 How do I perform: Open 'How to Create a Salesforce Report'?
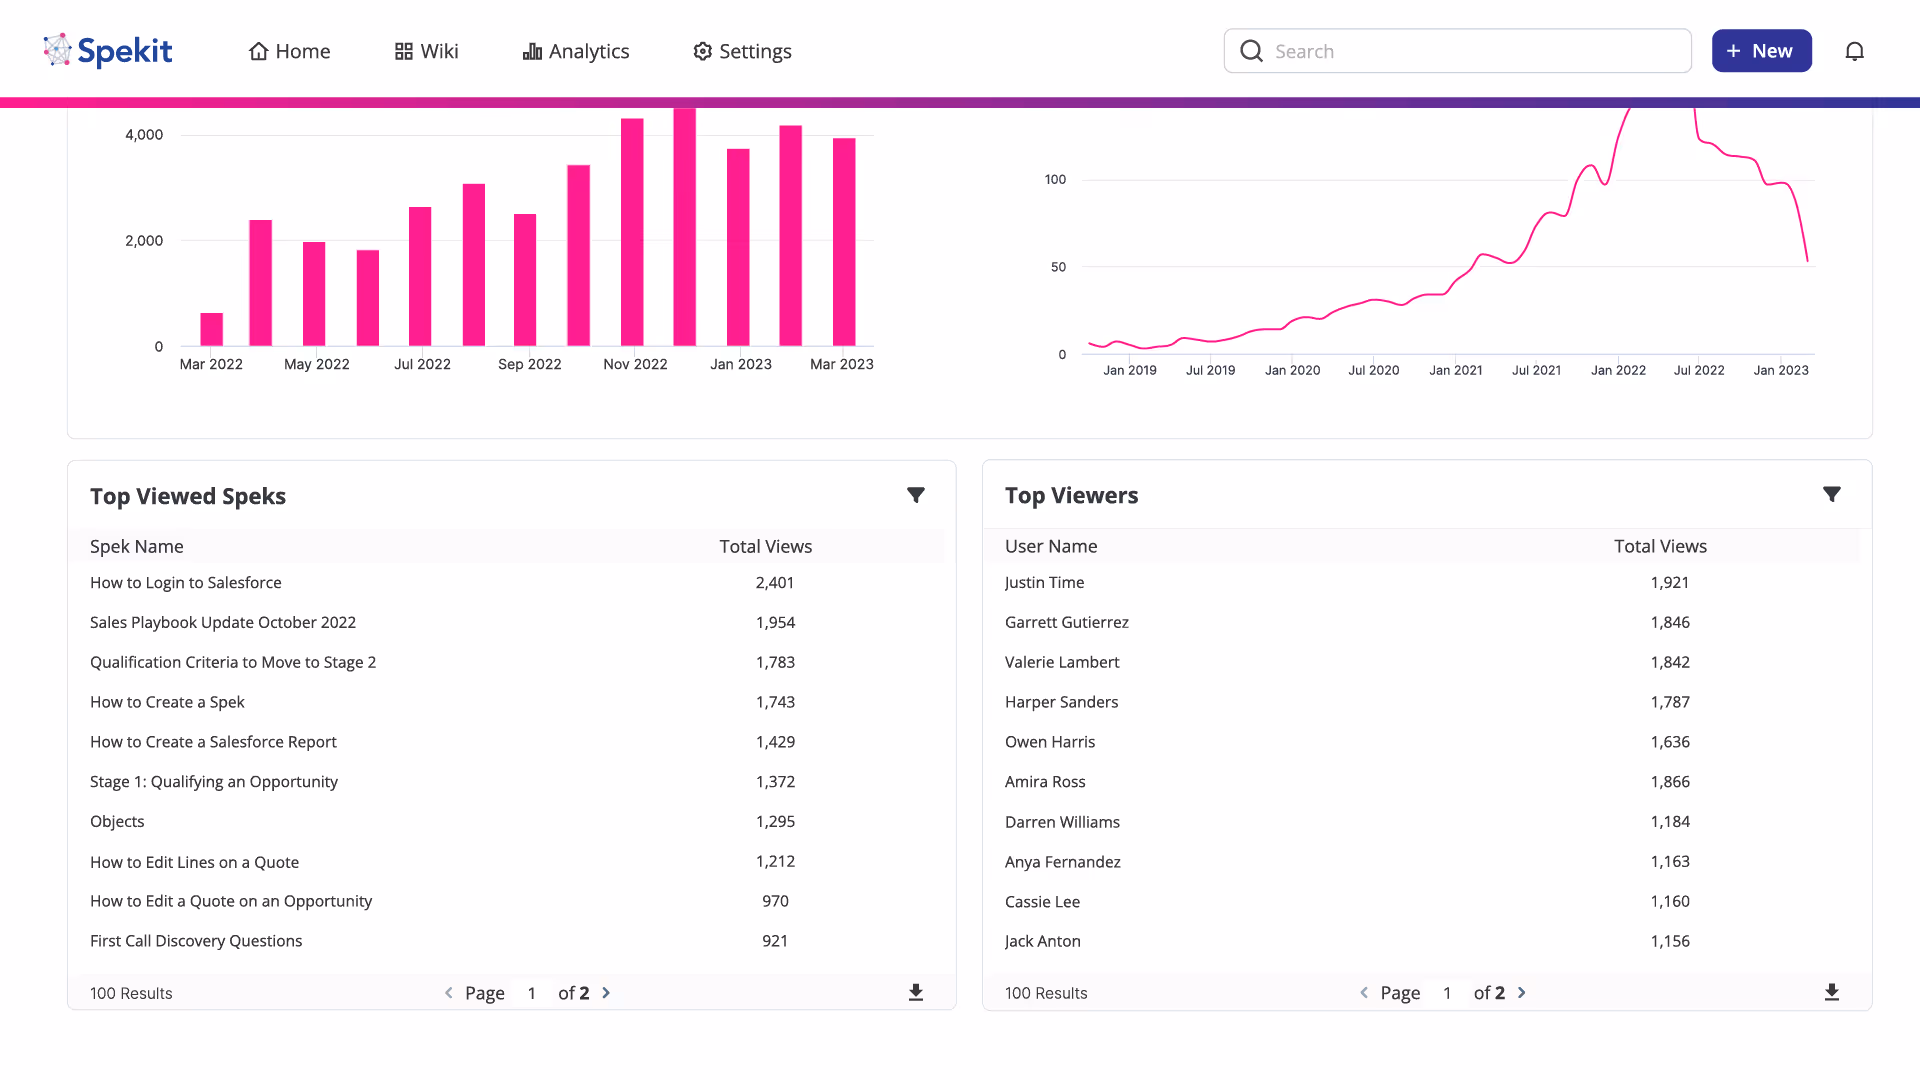[x=213, y=742]
